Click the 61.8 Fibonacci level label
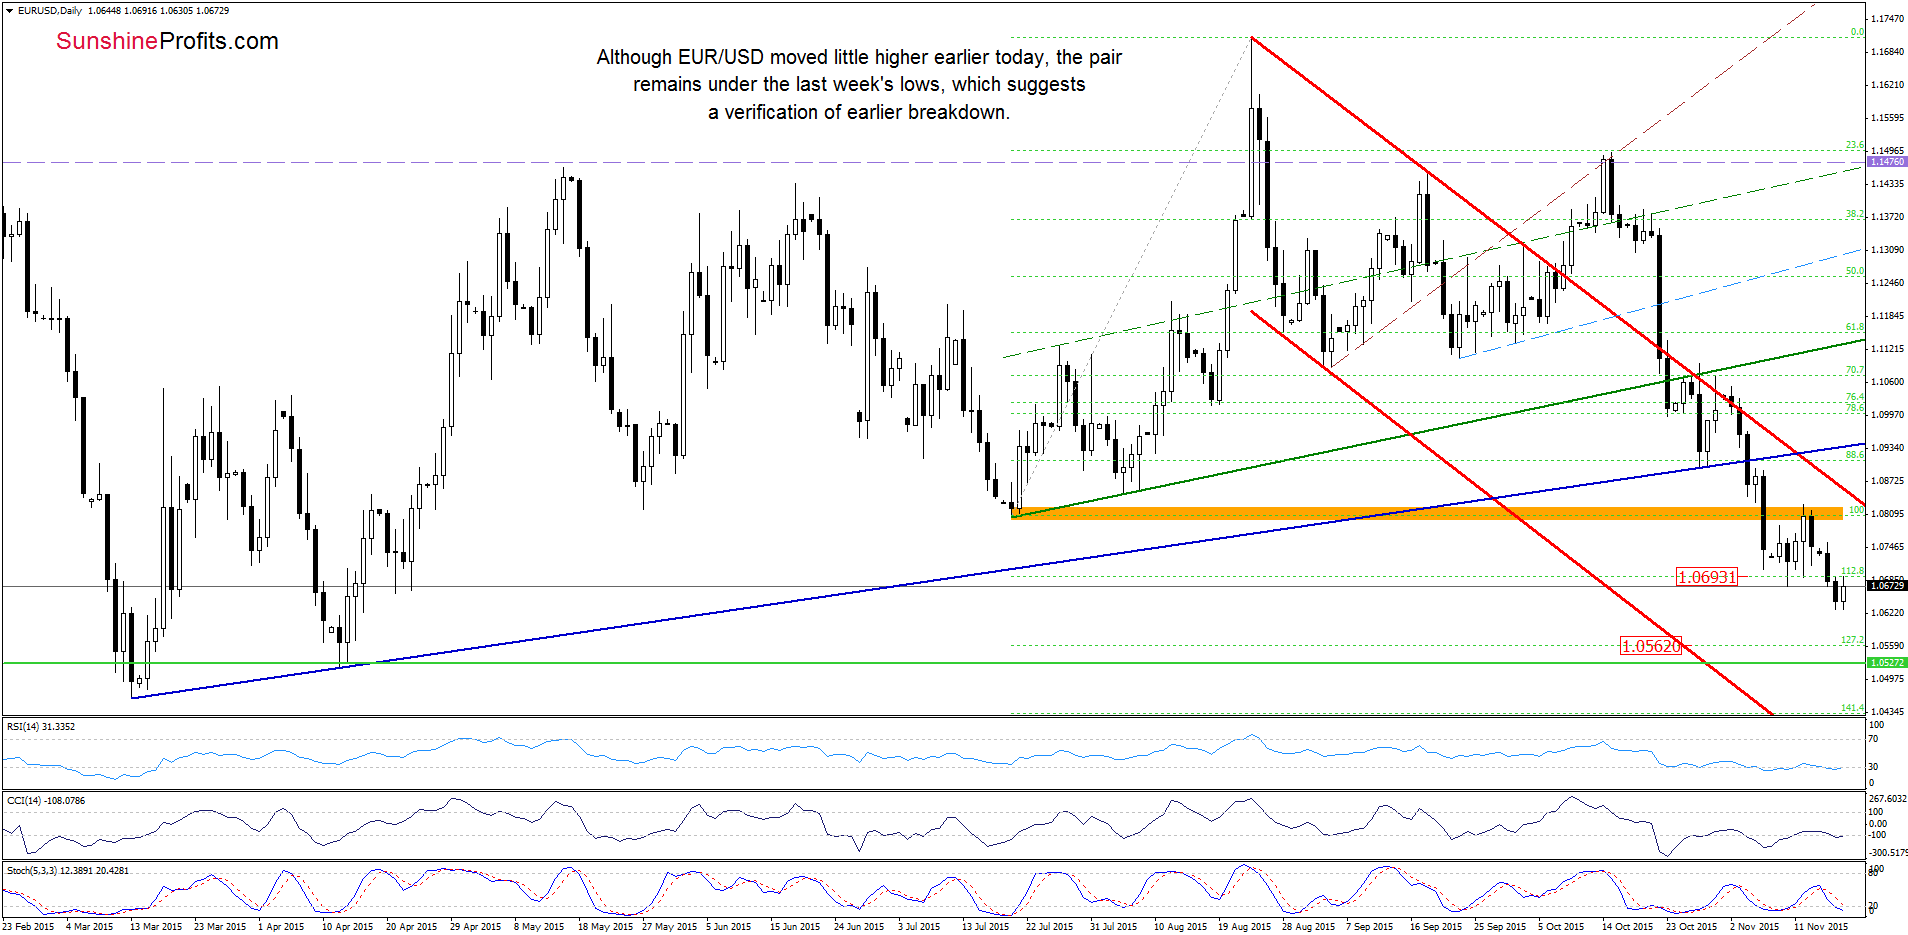1908x935 pixels. click(1854, 328)
